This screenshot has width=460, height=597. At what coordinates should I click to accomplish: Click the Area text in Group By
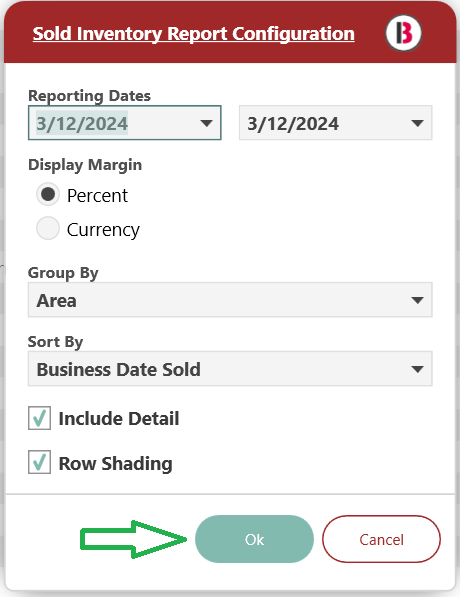[x=56, y=301]
